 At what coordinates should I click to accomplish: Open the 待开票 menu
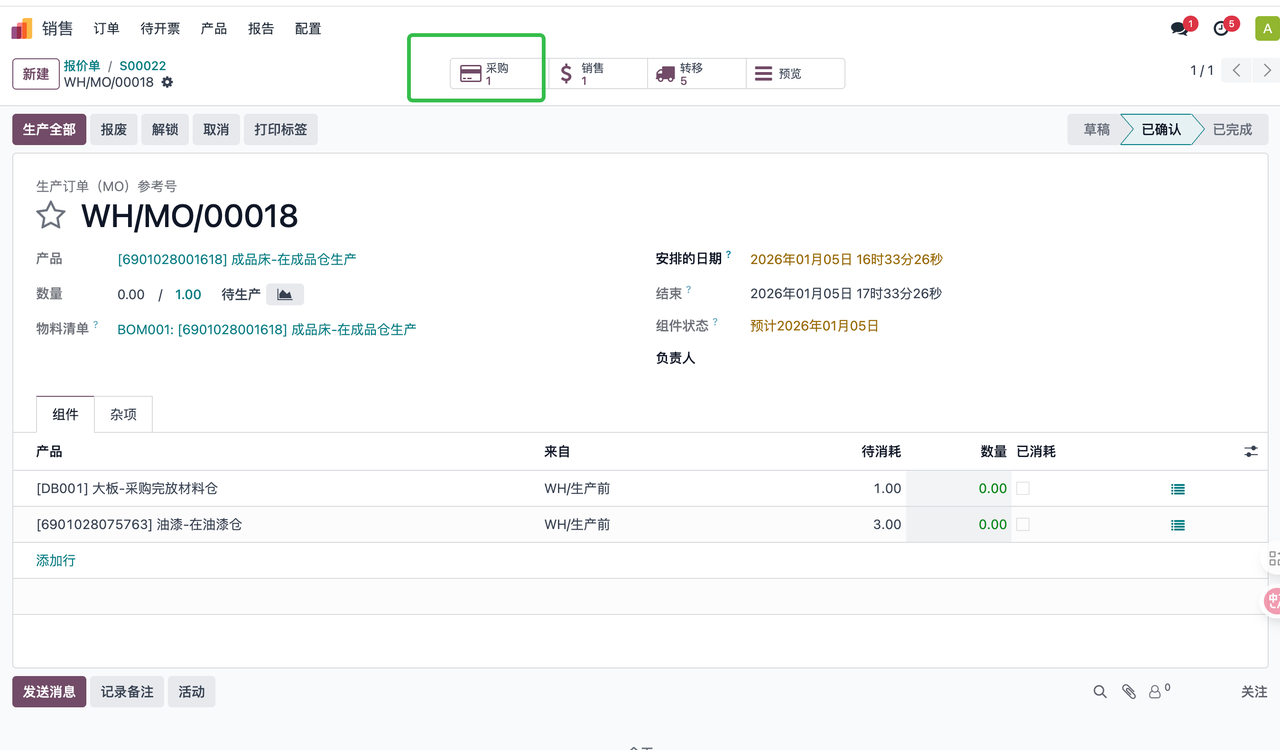160,29
